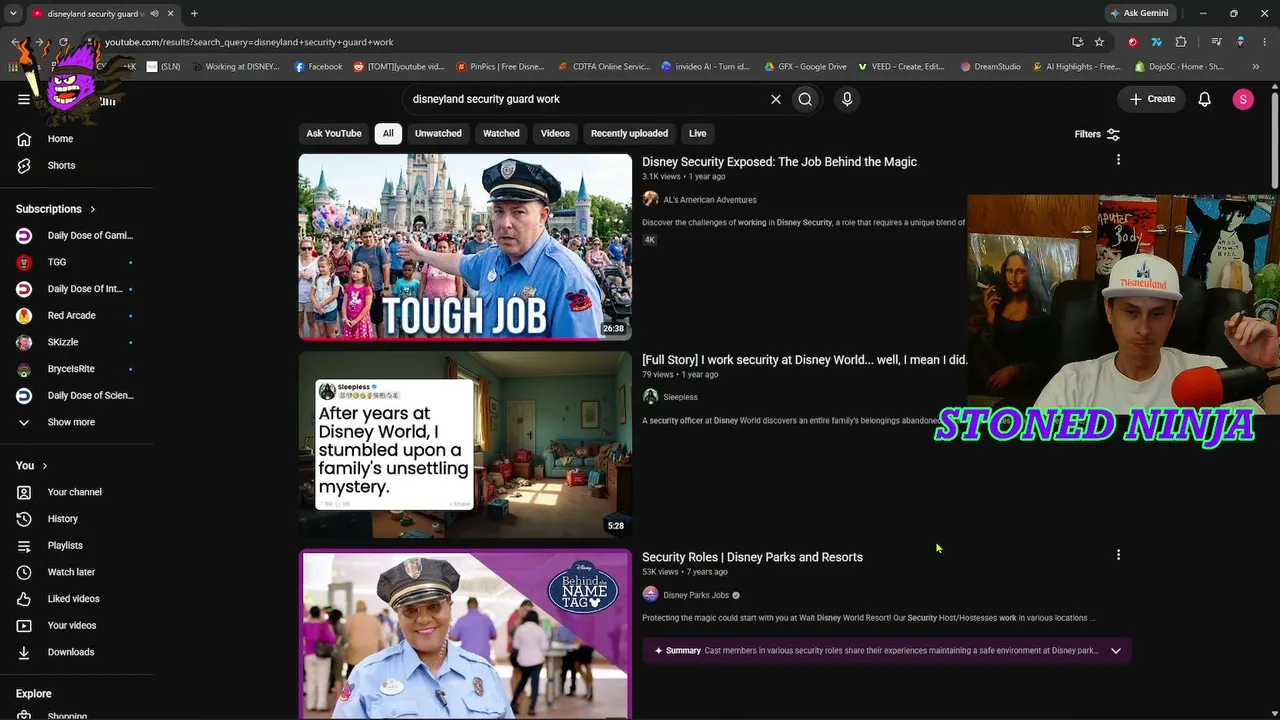Mute the YouTube tab via speaker icon
This screenshot has height=720, width=1280.
154,13
